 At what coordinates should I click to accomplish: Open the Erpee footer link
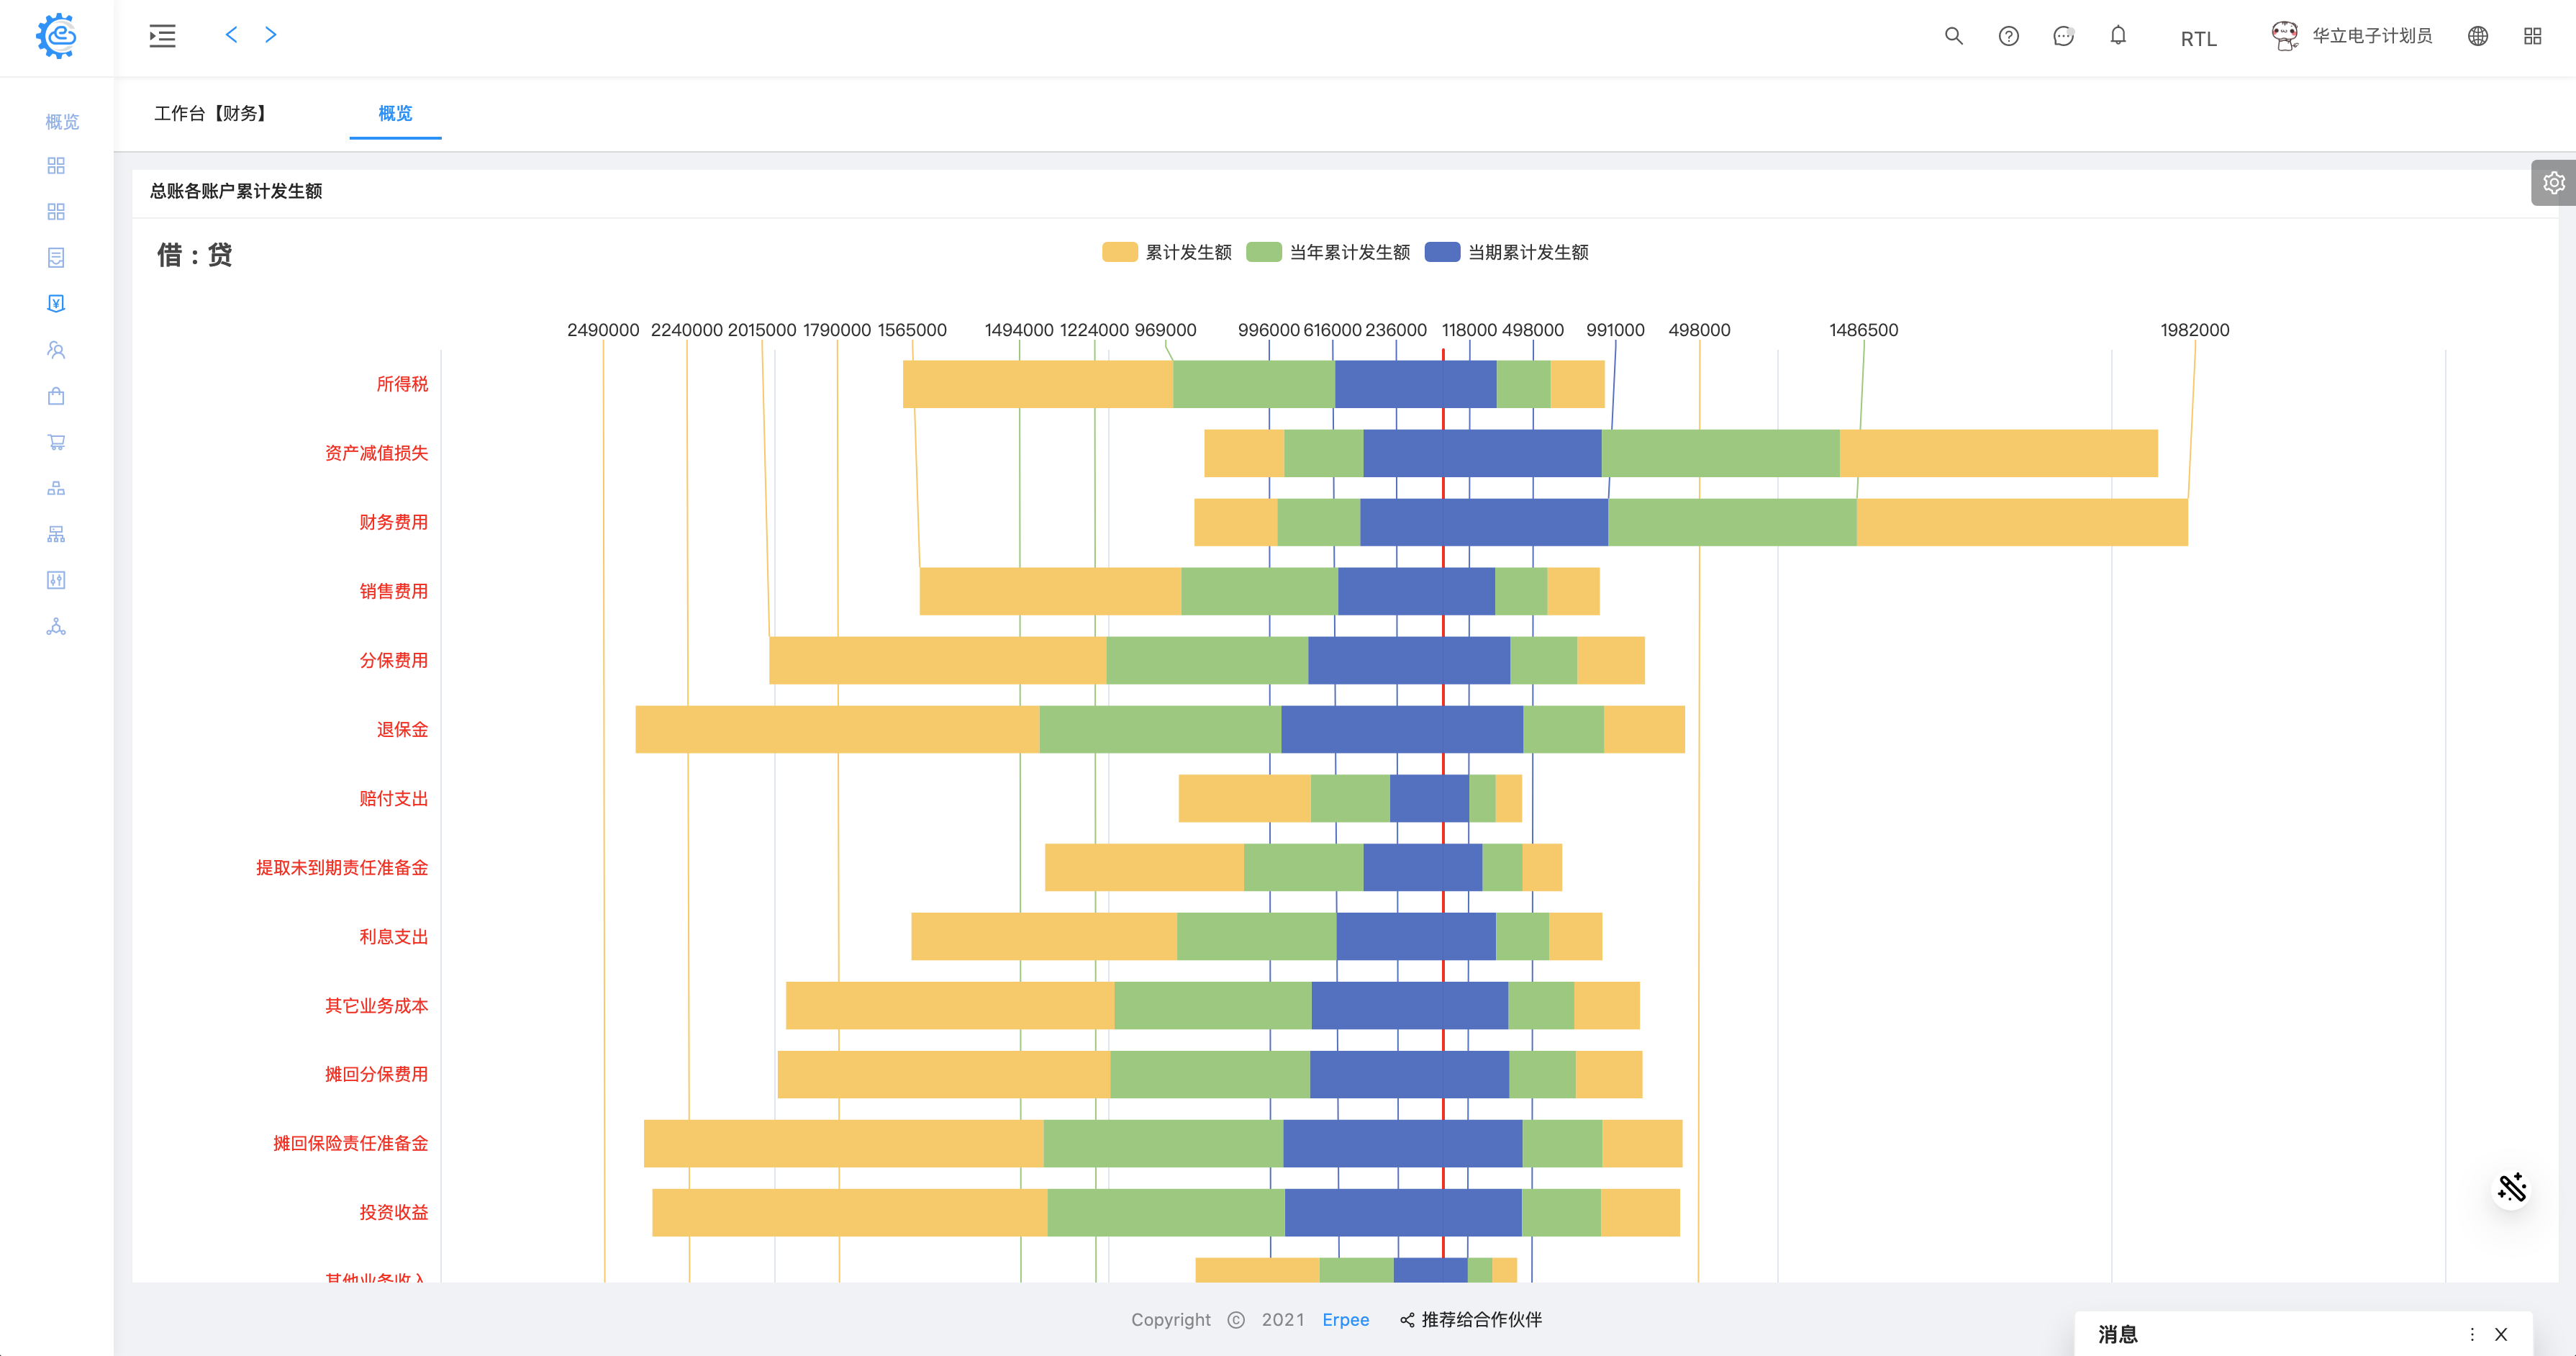[x=1345, y=1319]
